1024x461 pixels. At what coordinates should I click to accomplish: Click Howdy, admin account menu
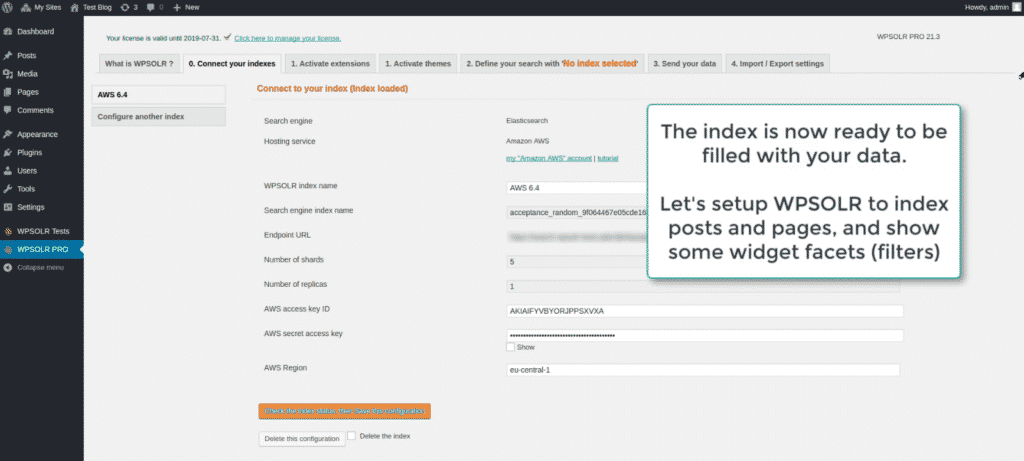coord(991,7)
